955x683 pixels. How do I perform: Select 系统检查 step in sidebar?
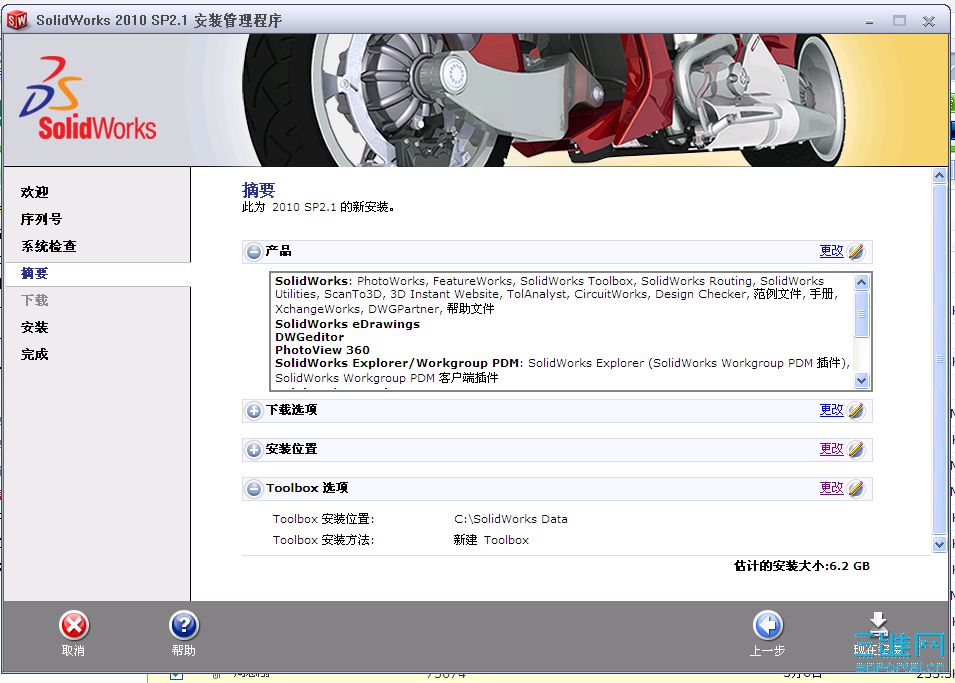point(49,246)
